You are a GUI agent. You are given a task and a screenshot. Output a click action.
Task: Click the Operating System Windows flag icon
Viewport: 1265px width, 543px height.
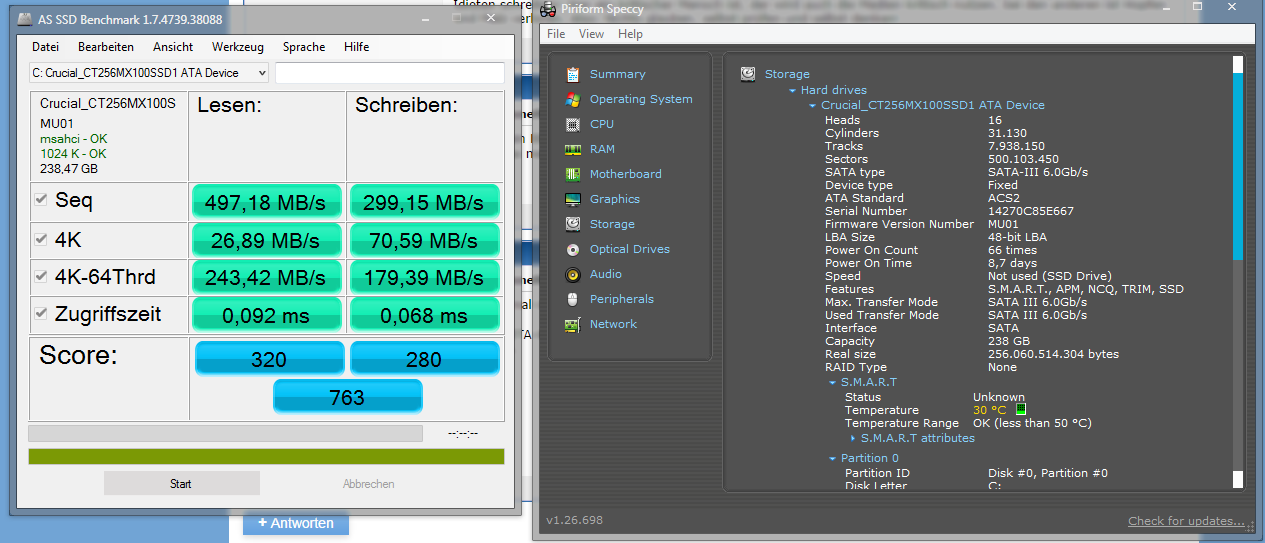pos(573,99)
